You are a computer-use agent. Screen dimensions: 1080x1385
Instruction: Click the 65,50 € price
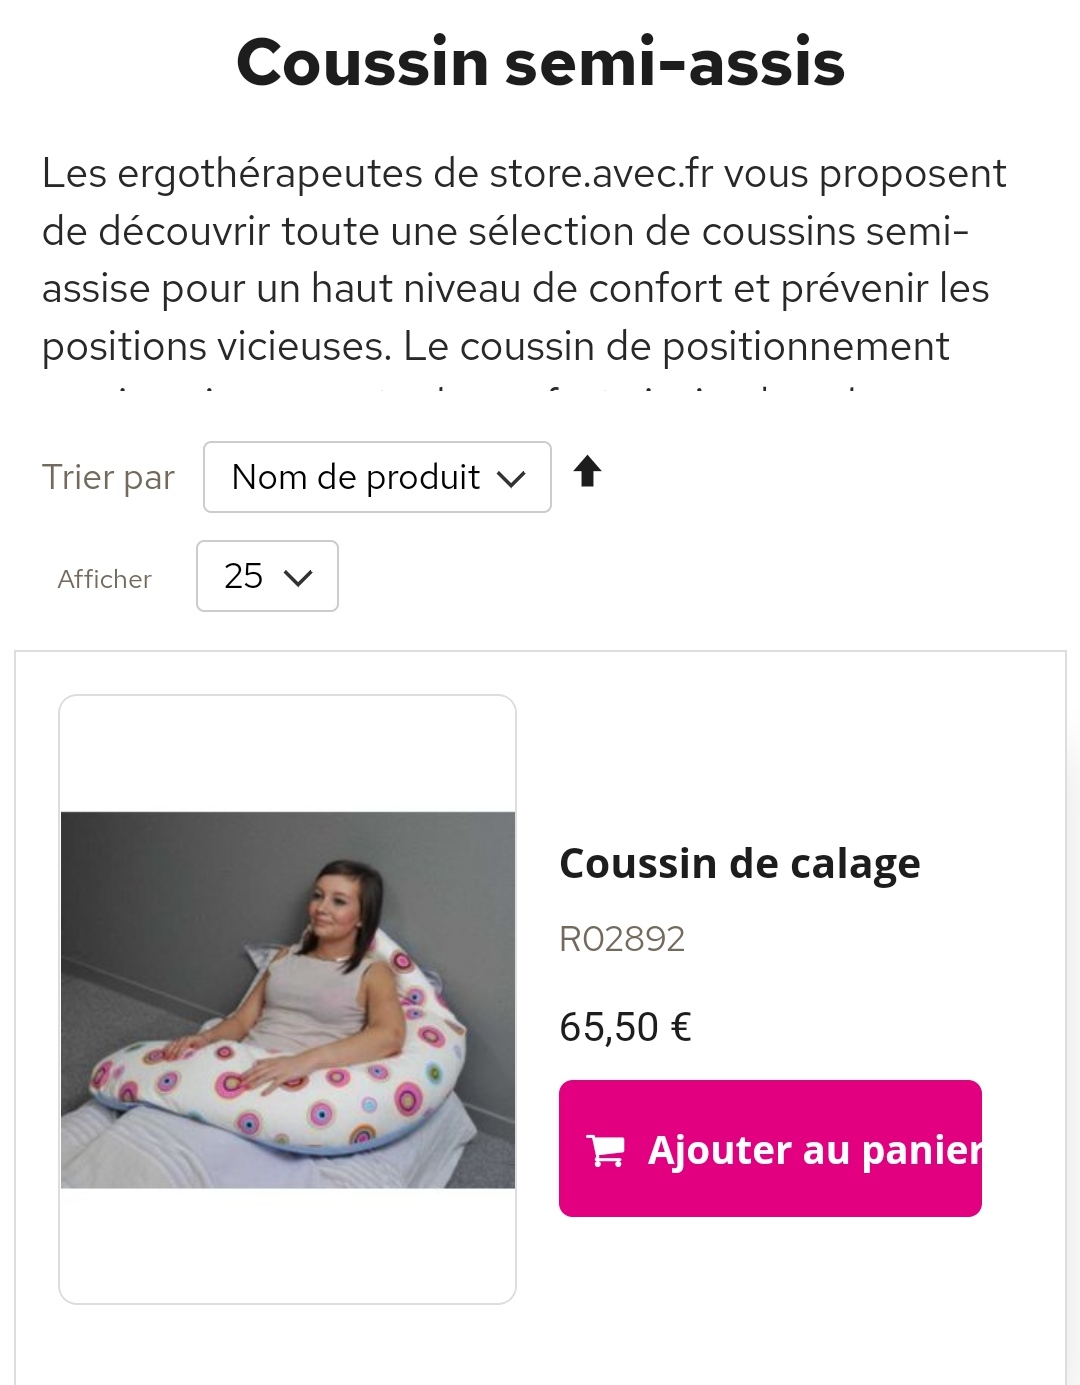coord(625,1027)
